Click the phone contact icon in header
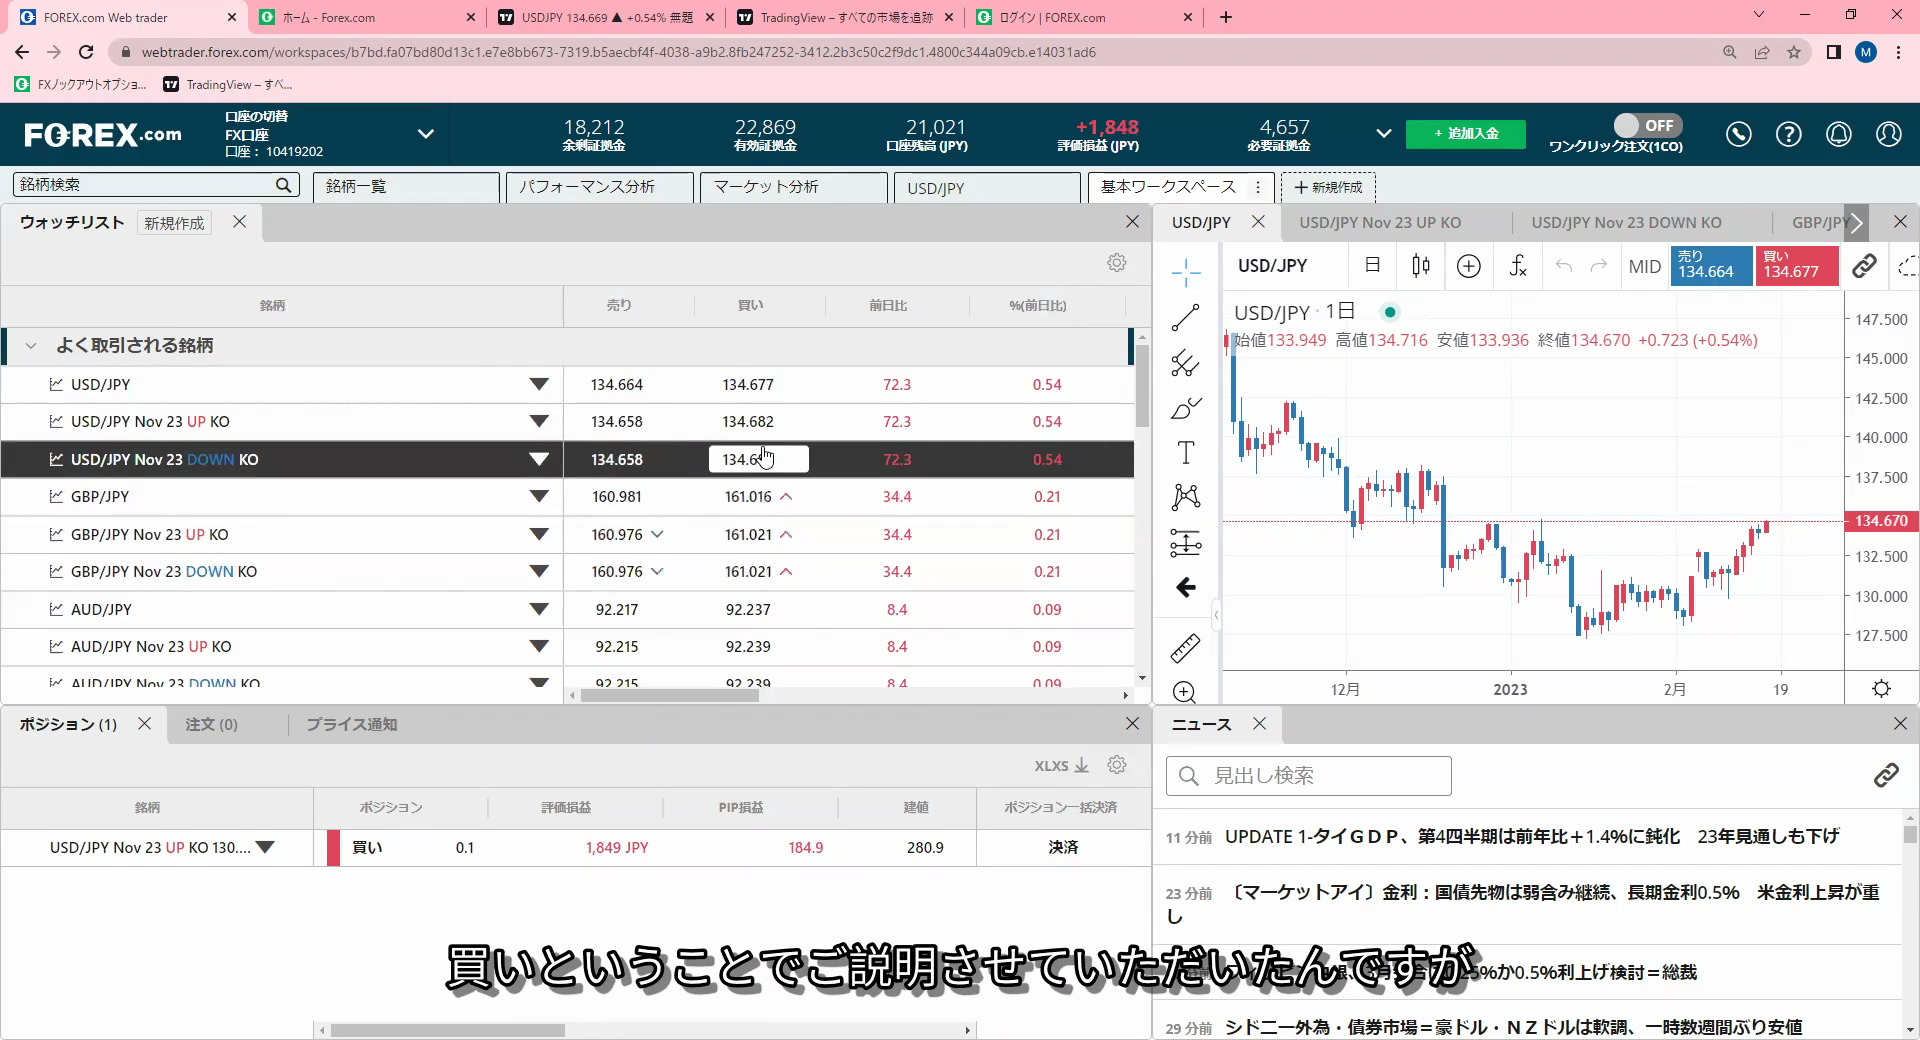Image resolution: width=1920 pixels, height=1040 pixels. [1739, 134]
